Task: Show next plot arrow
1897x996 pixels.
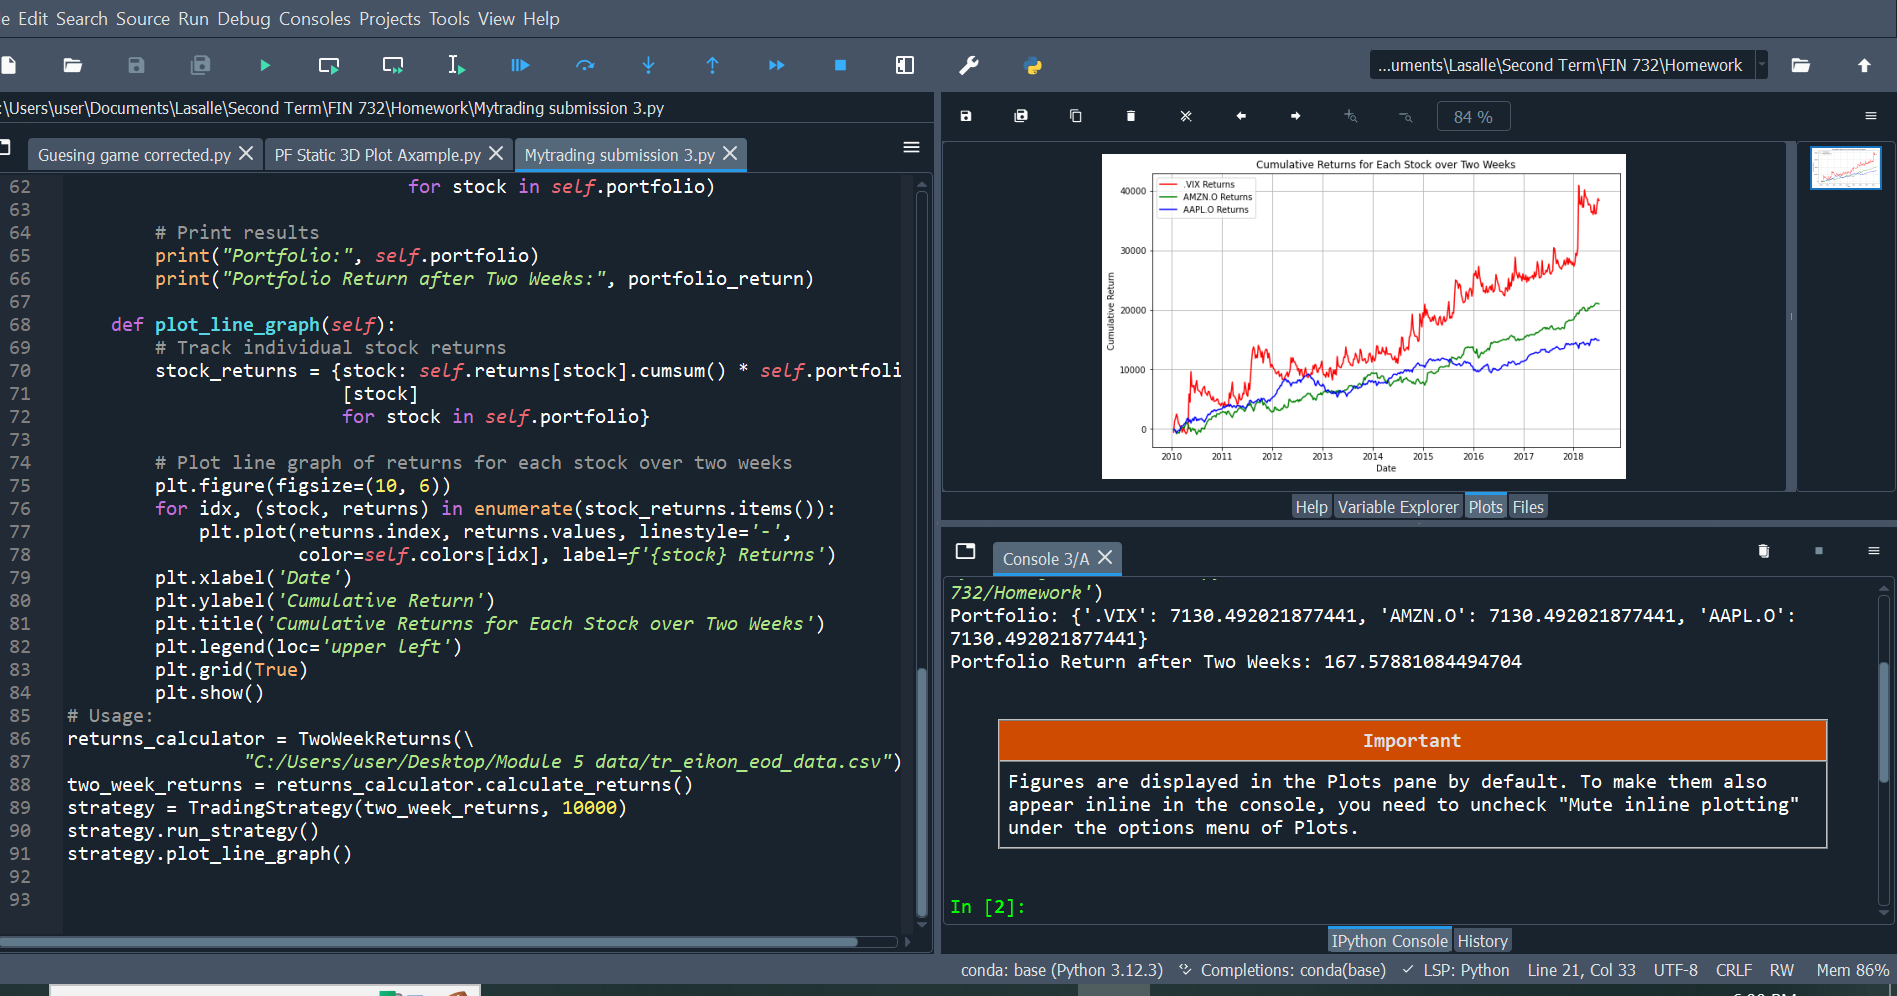Action: [x=1296, y=116]
